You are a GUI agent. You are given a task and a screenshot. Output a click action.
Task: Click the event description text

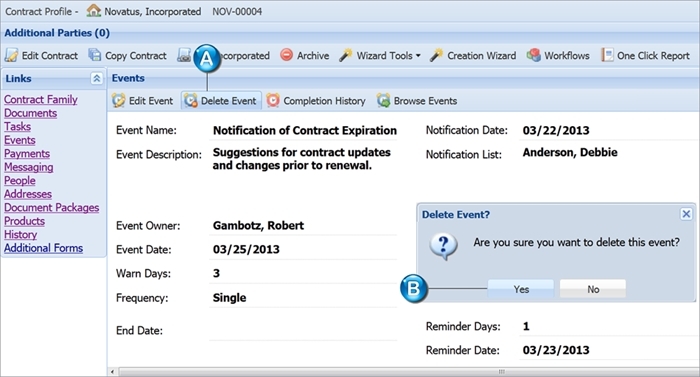301,159
